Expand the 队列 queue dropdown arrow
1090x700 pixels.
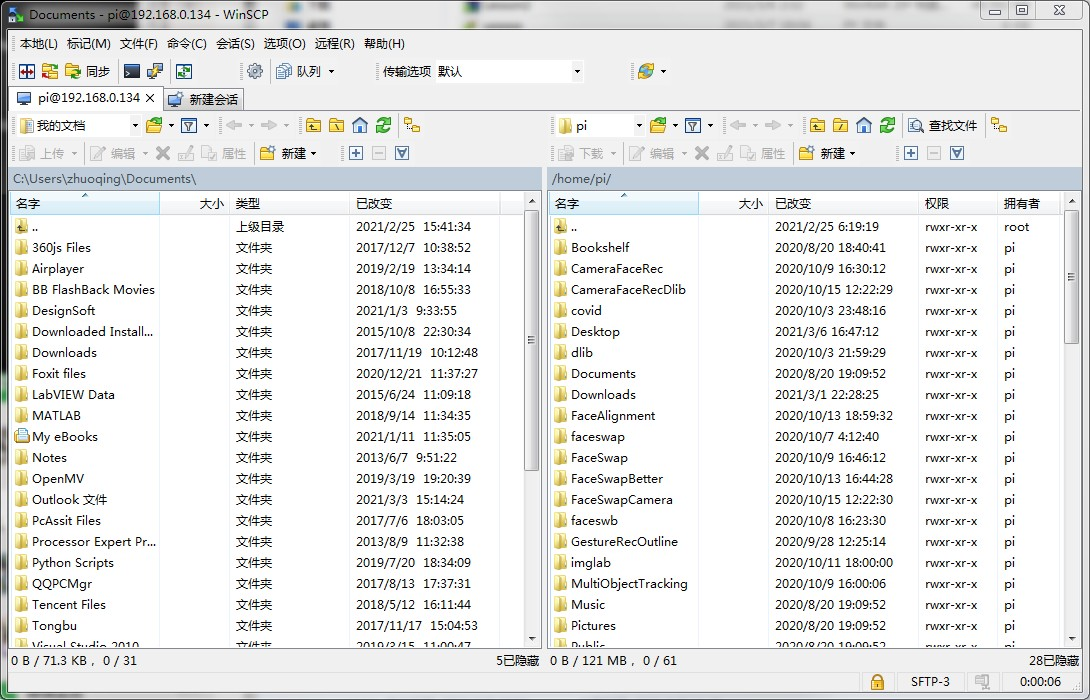331,72
